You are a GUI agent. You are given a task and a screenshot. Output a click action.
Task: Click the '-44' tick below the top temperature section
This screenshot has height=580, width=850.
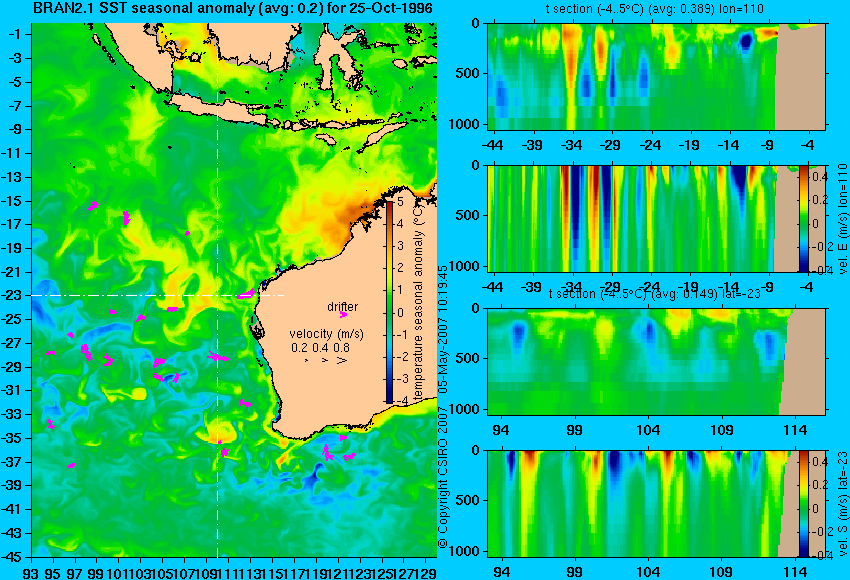click(x=492, y=145)
